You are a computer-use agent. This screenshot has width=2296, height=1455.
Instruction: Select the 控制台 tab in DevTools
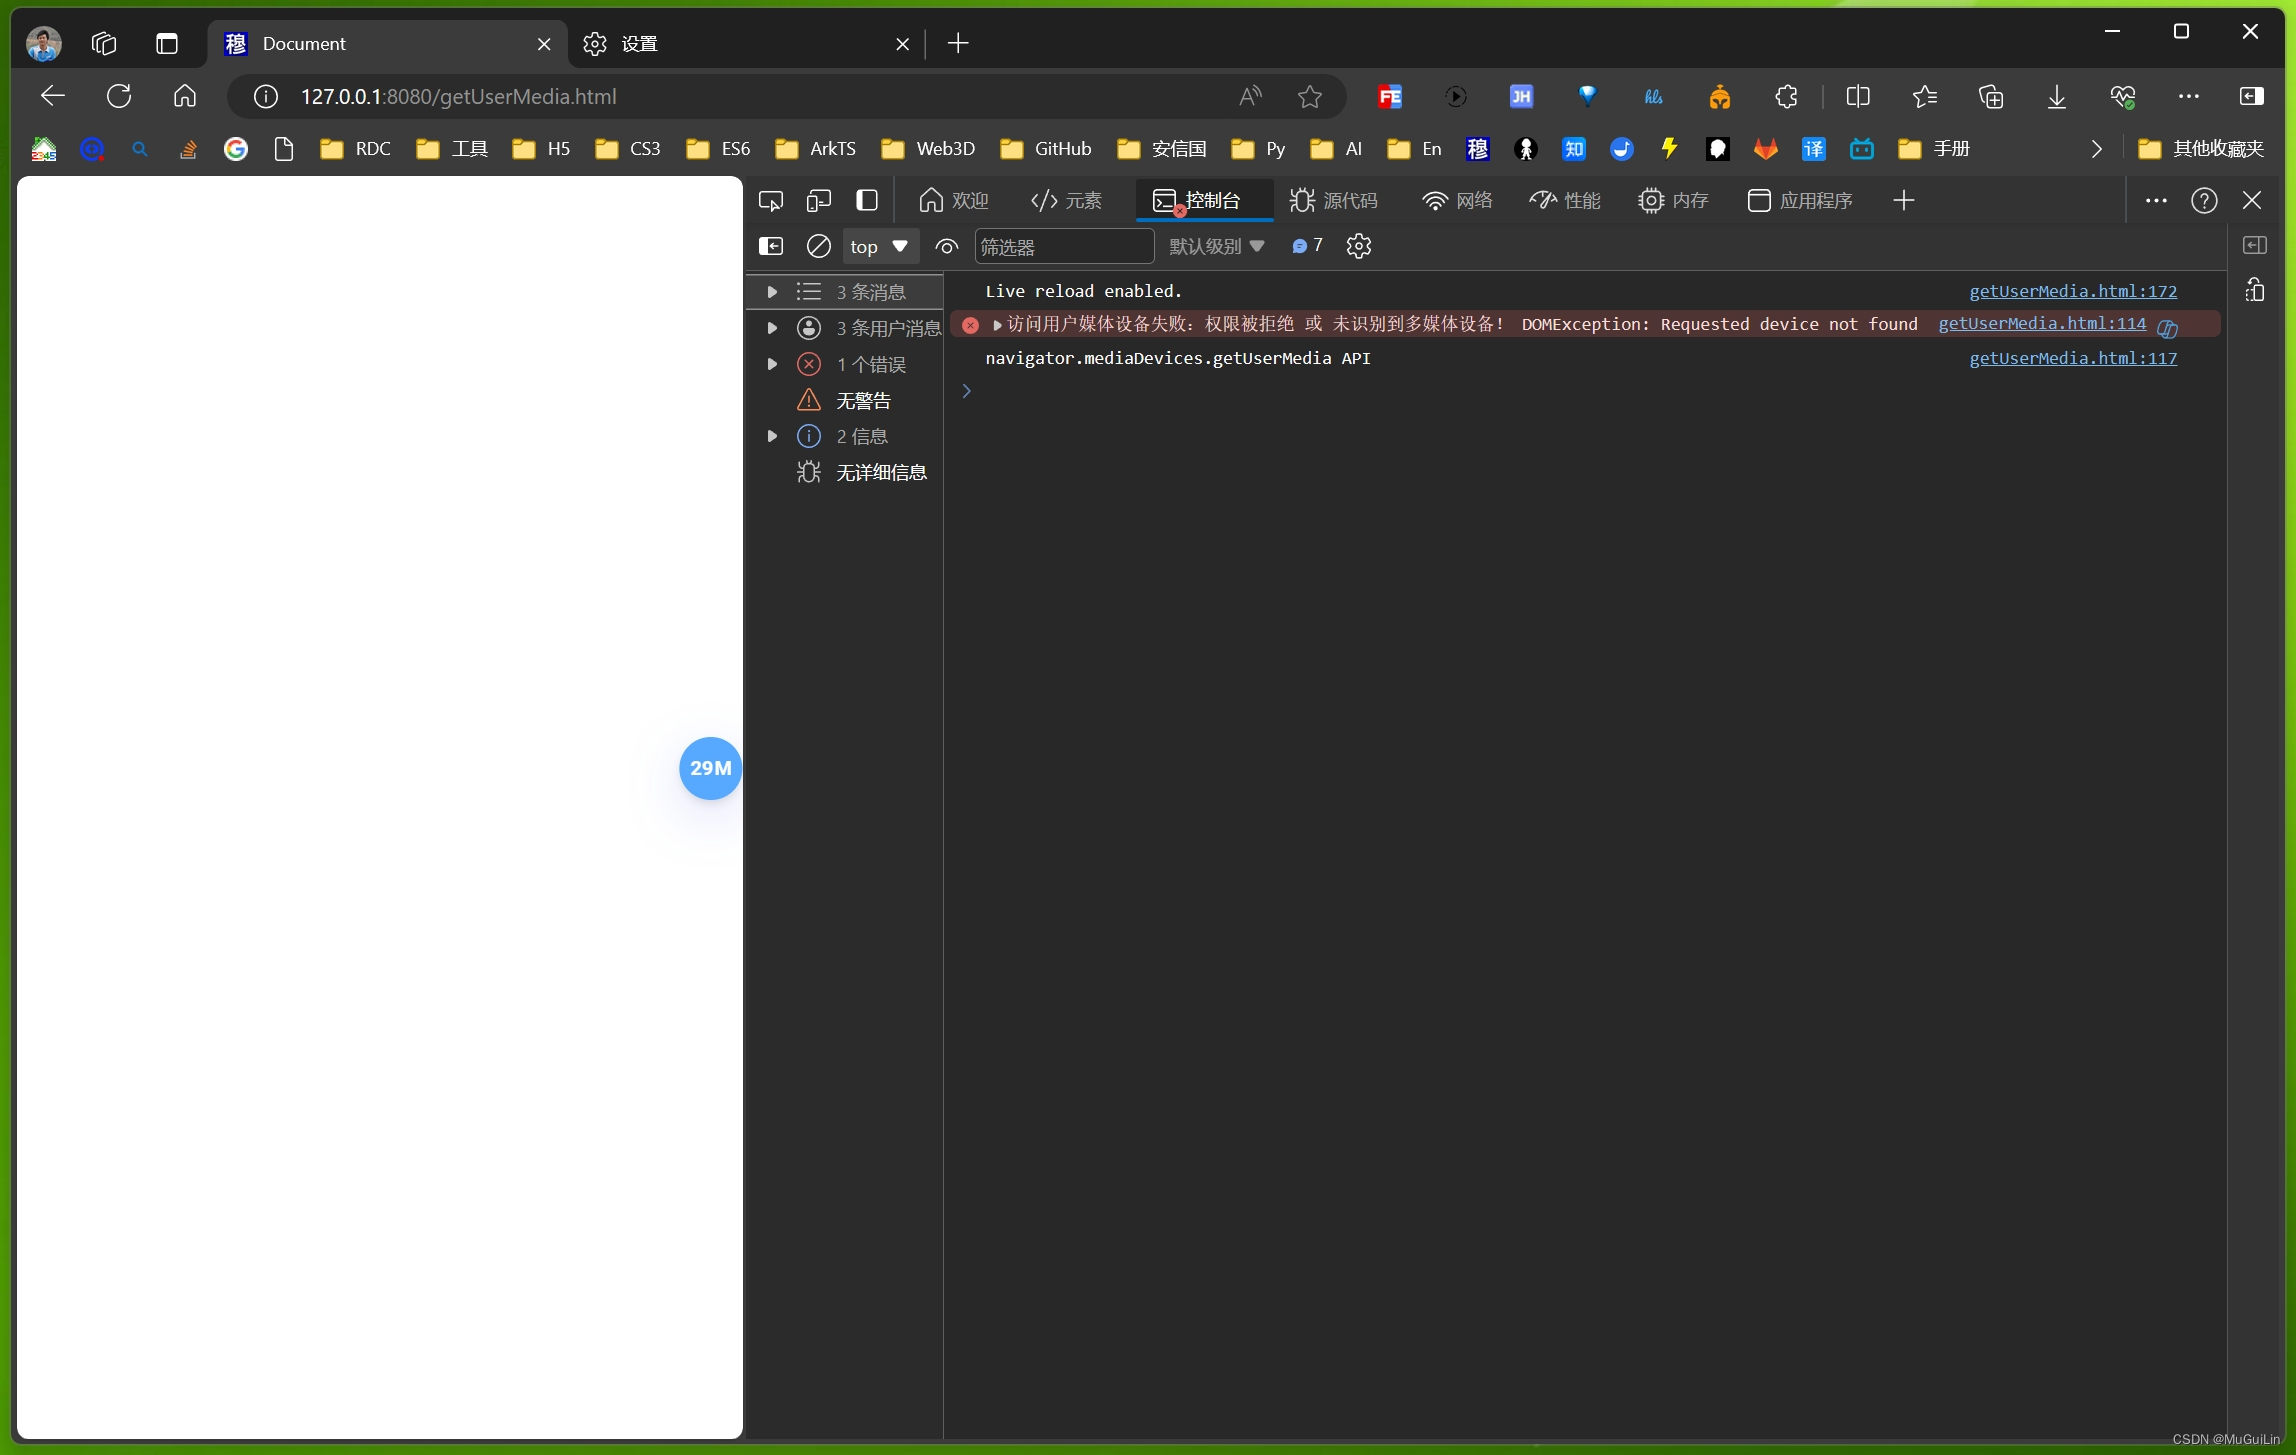click(x=1195, y=199)
